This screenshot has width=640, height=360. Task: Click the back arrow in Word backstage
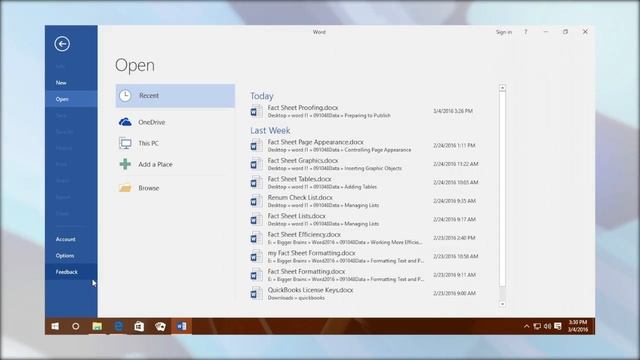click(x=62, y=44)
